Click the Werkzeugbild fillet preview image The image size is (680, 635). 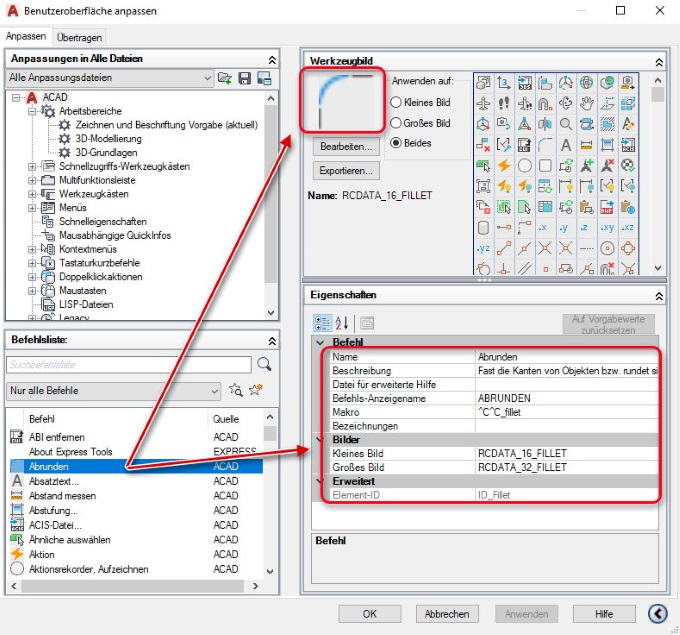click(344, 100)
